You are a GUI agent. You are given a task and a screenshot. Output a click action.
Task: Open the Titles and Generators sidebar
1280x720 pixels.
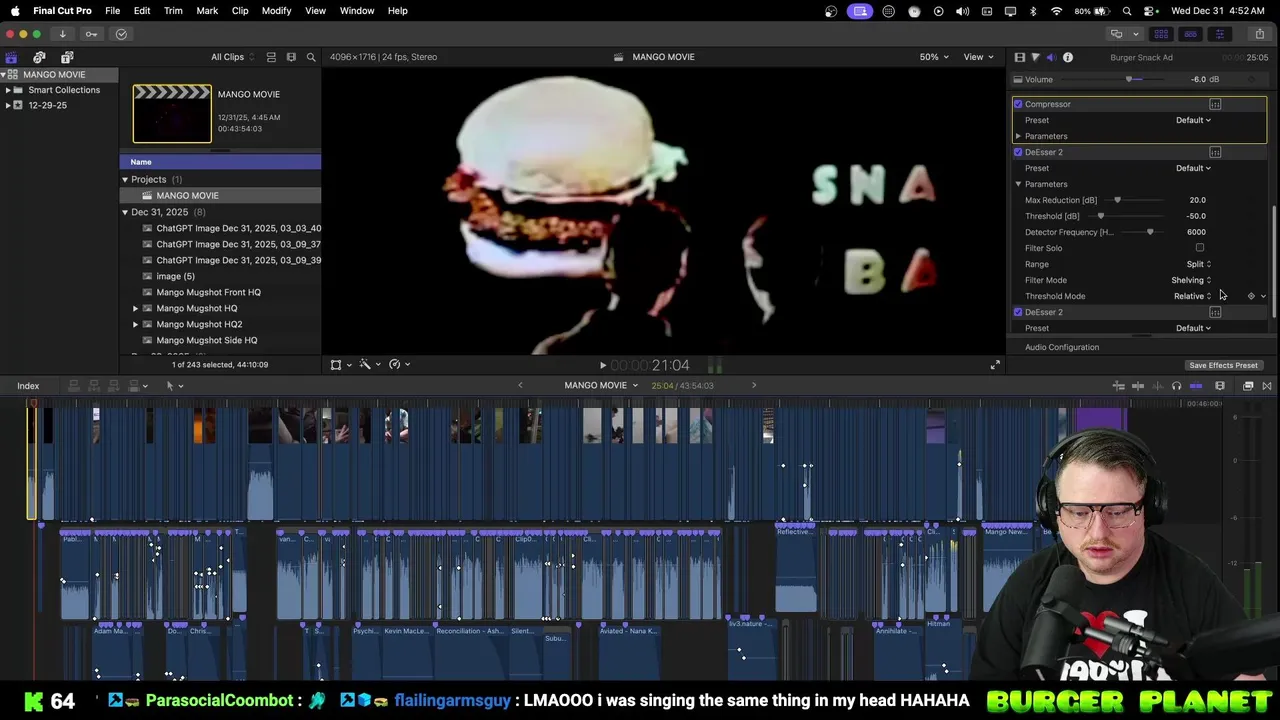pos(67,57)
